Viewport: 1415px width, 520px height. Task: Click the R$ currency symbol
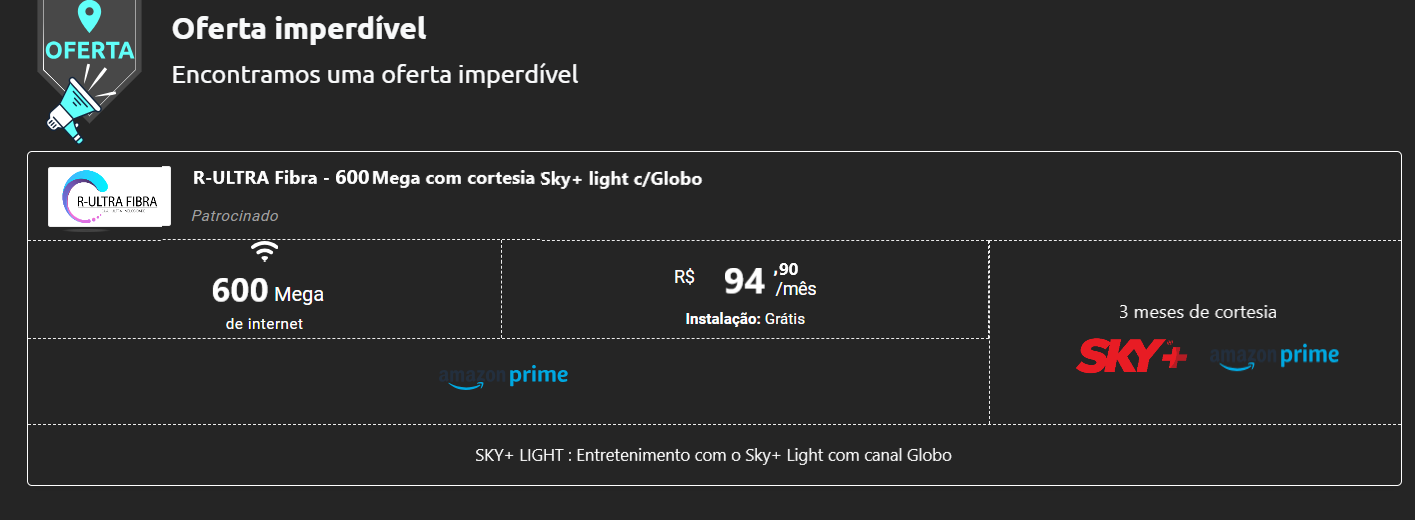pyautogui.click(x=684, y=277)
